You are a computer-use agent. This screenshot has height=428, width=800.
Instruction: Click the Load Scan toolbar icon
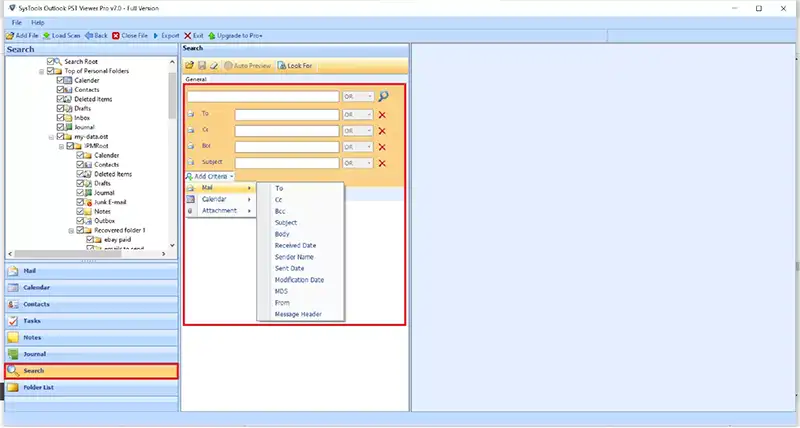click(x=46, y=36)
